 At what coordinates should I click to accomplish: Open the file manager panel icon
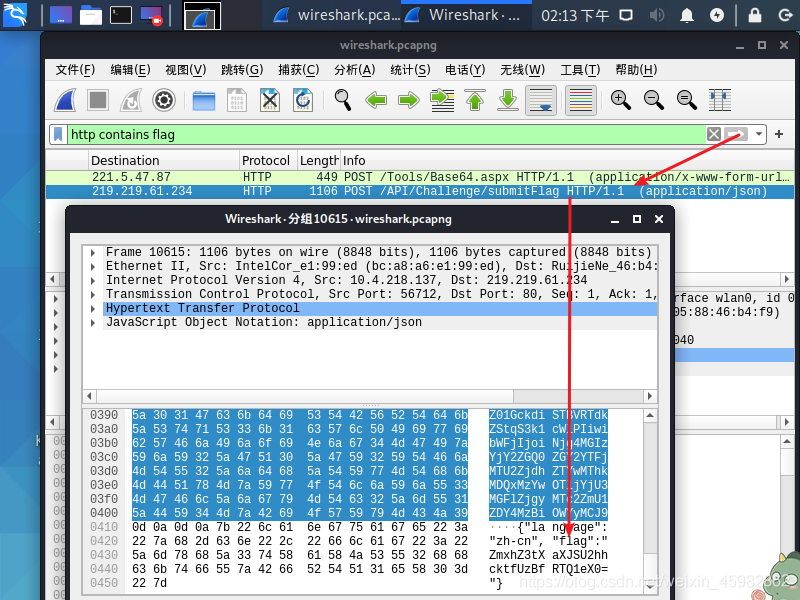coord(91,15)
